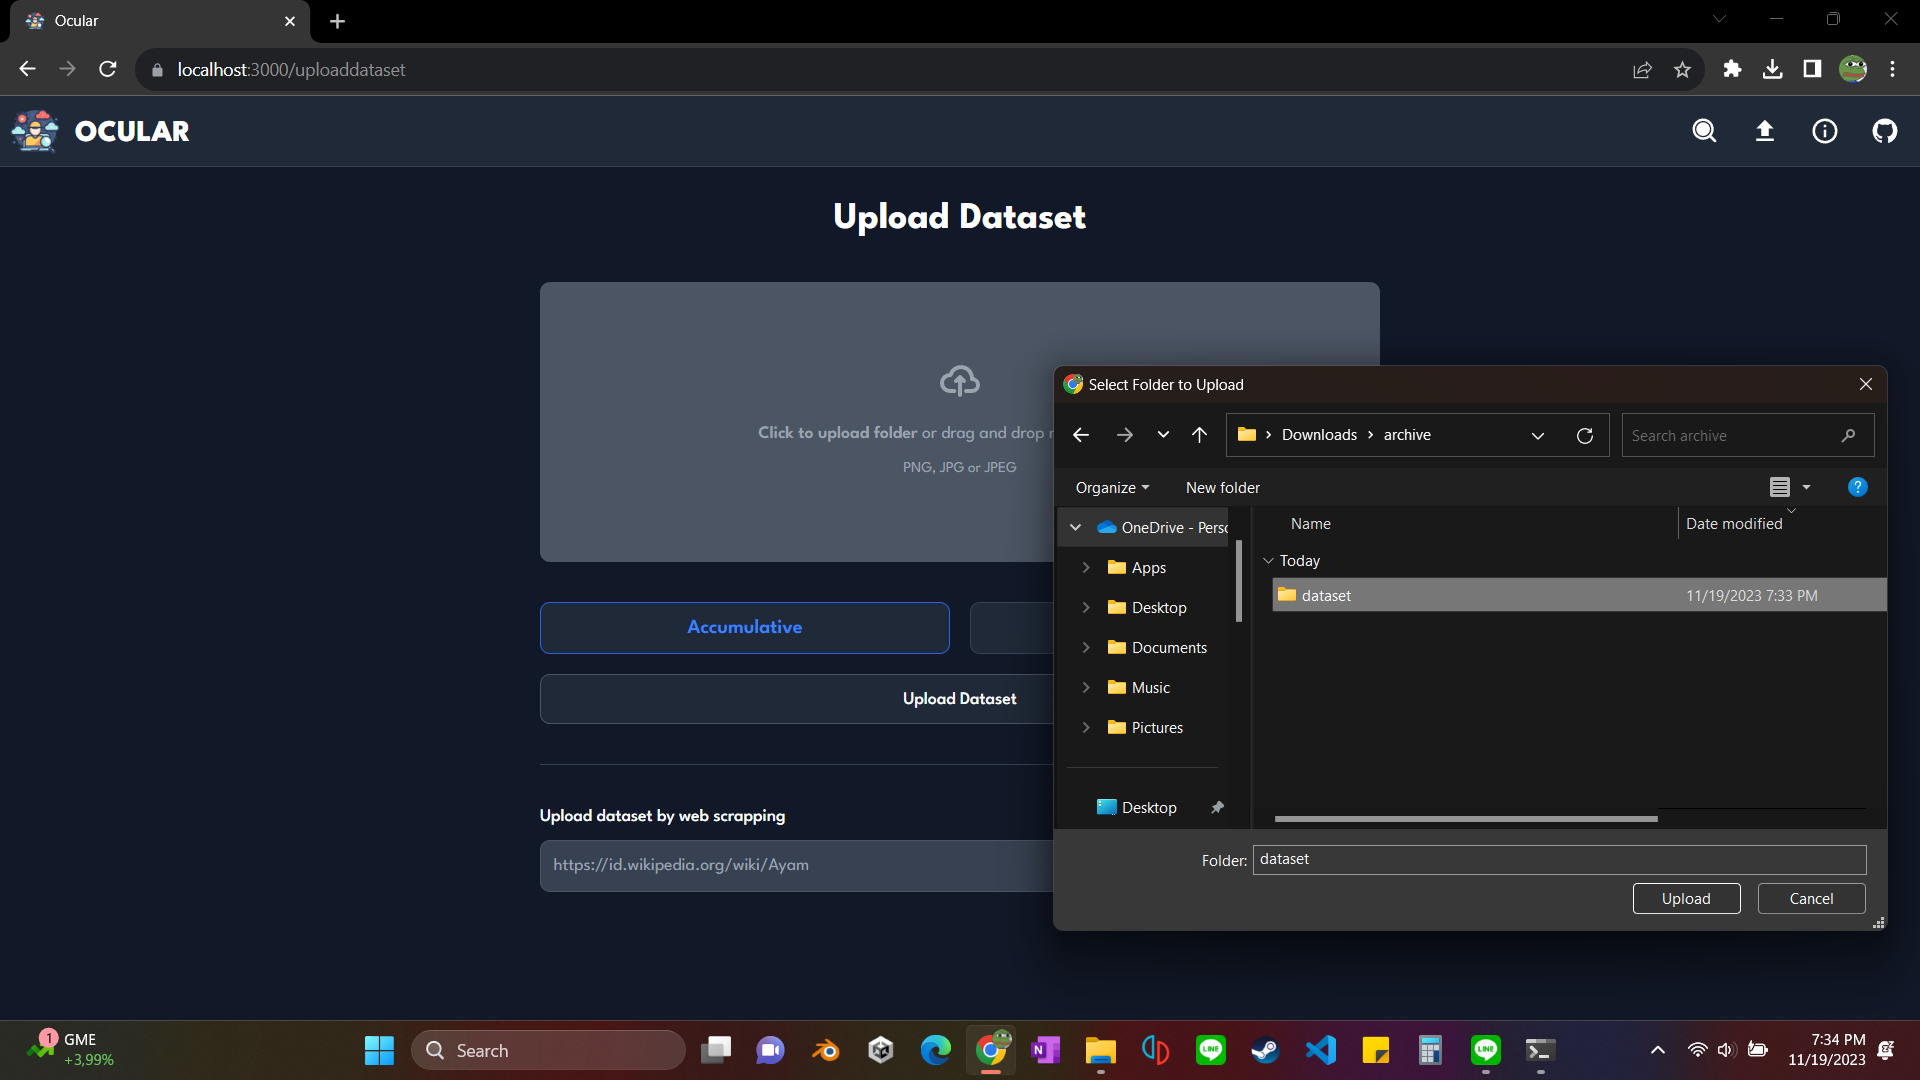Refresh the archive folder in dialog

coord(1585,435)
